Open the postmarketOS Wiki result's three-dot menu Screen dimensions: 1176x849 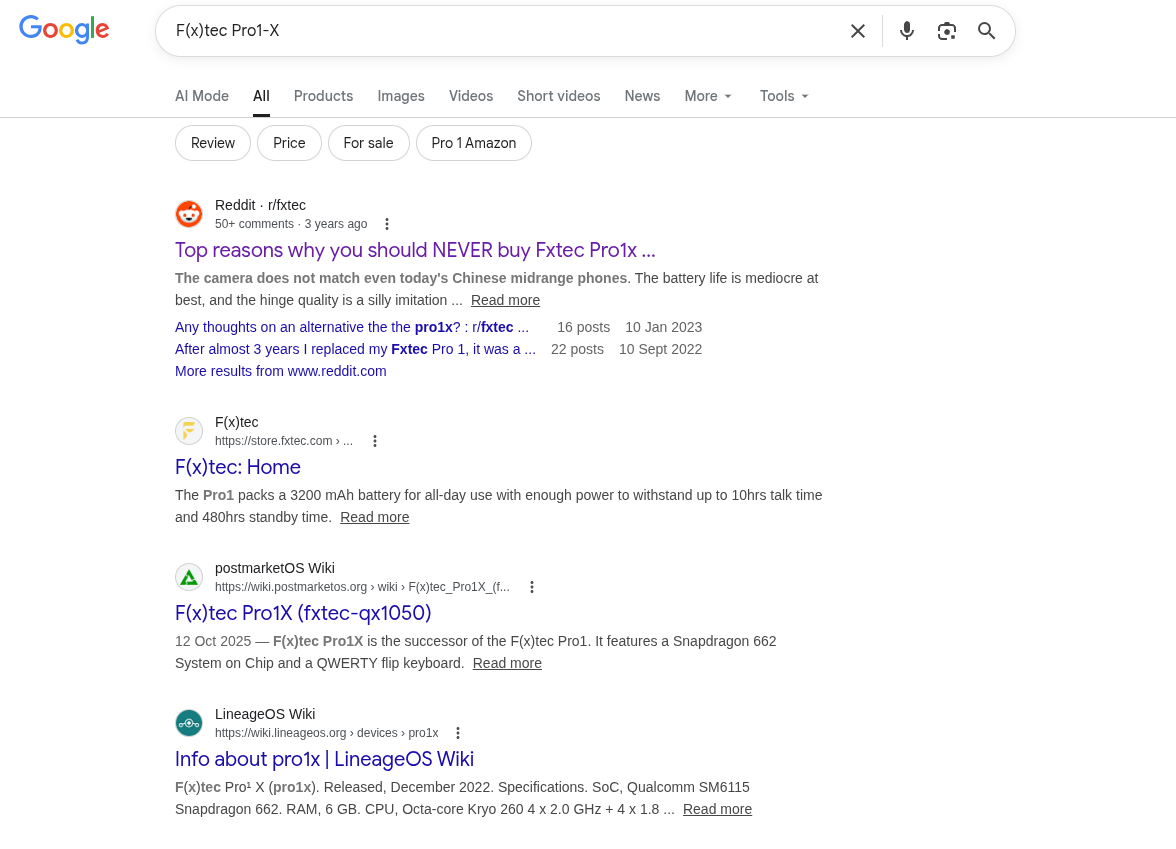coord(532,587)
